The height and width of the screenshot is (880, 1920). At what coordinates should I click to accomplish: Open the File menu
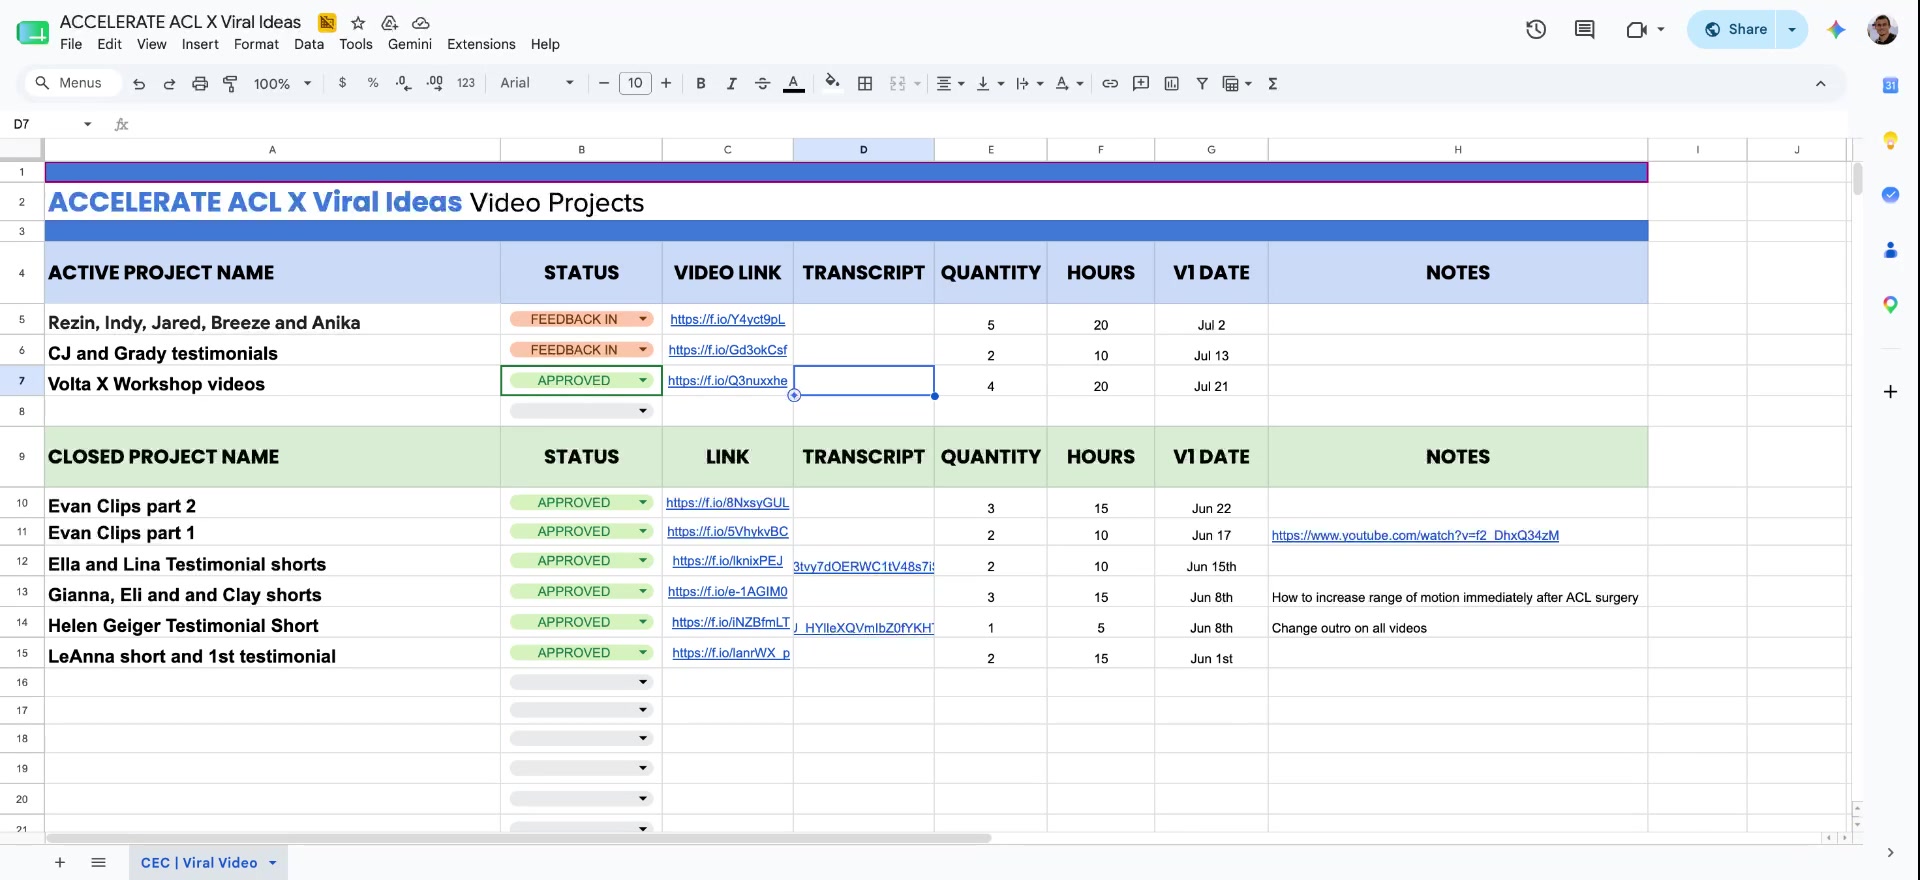pyautogui.click(x=71, y=44)
